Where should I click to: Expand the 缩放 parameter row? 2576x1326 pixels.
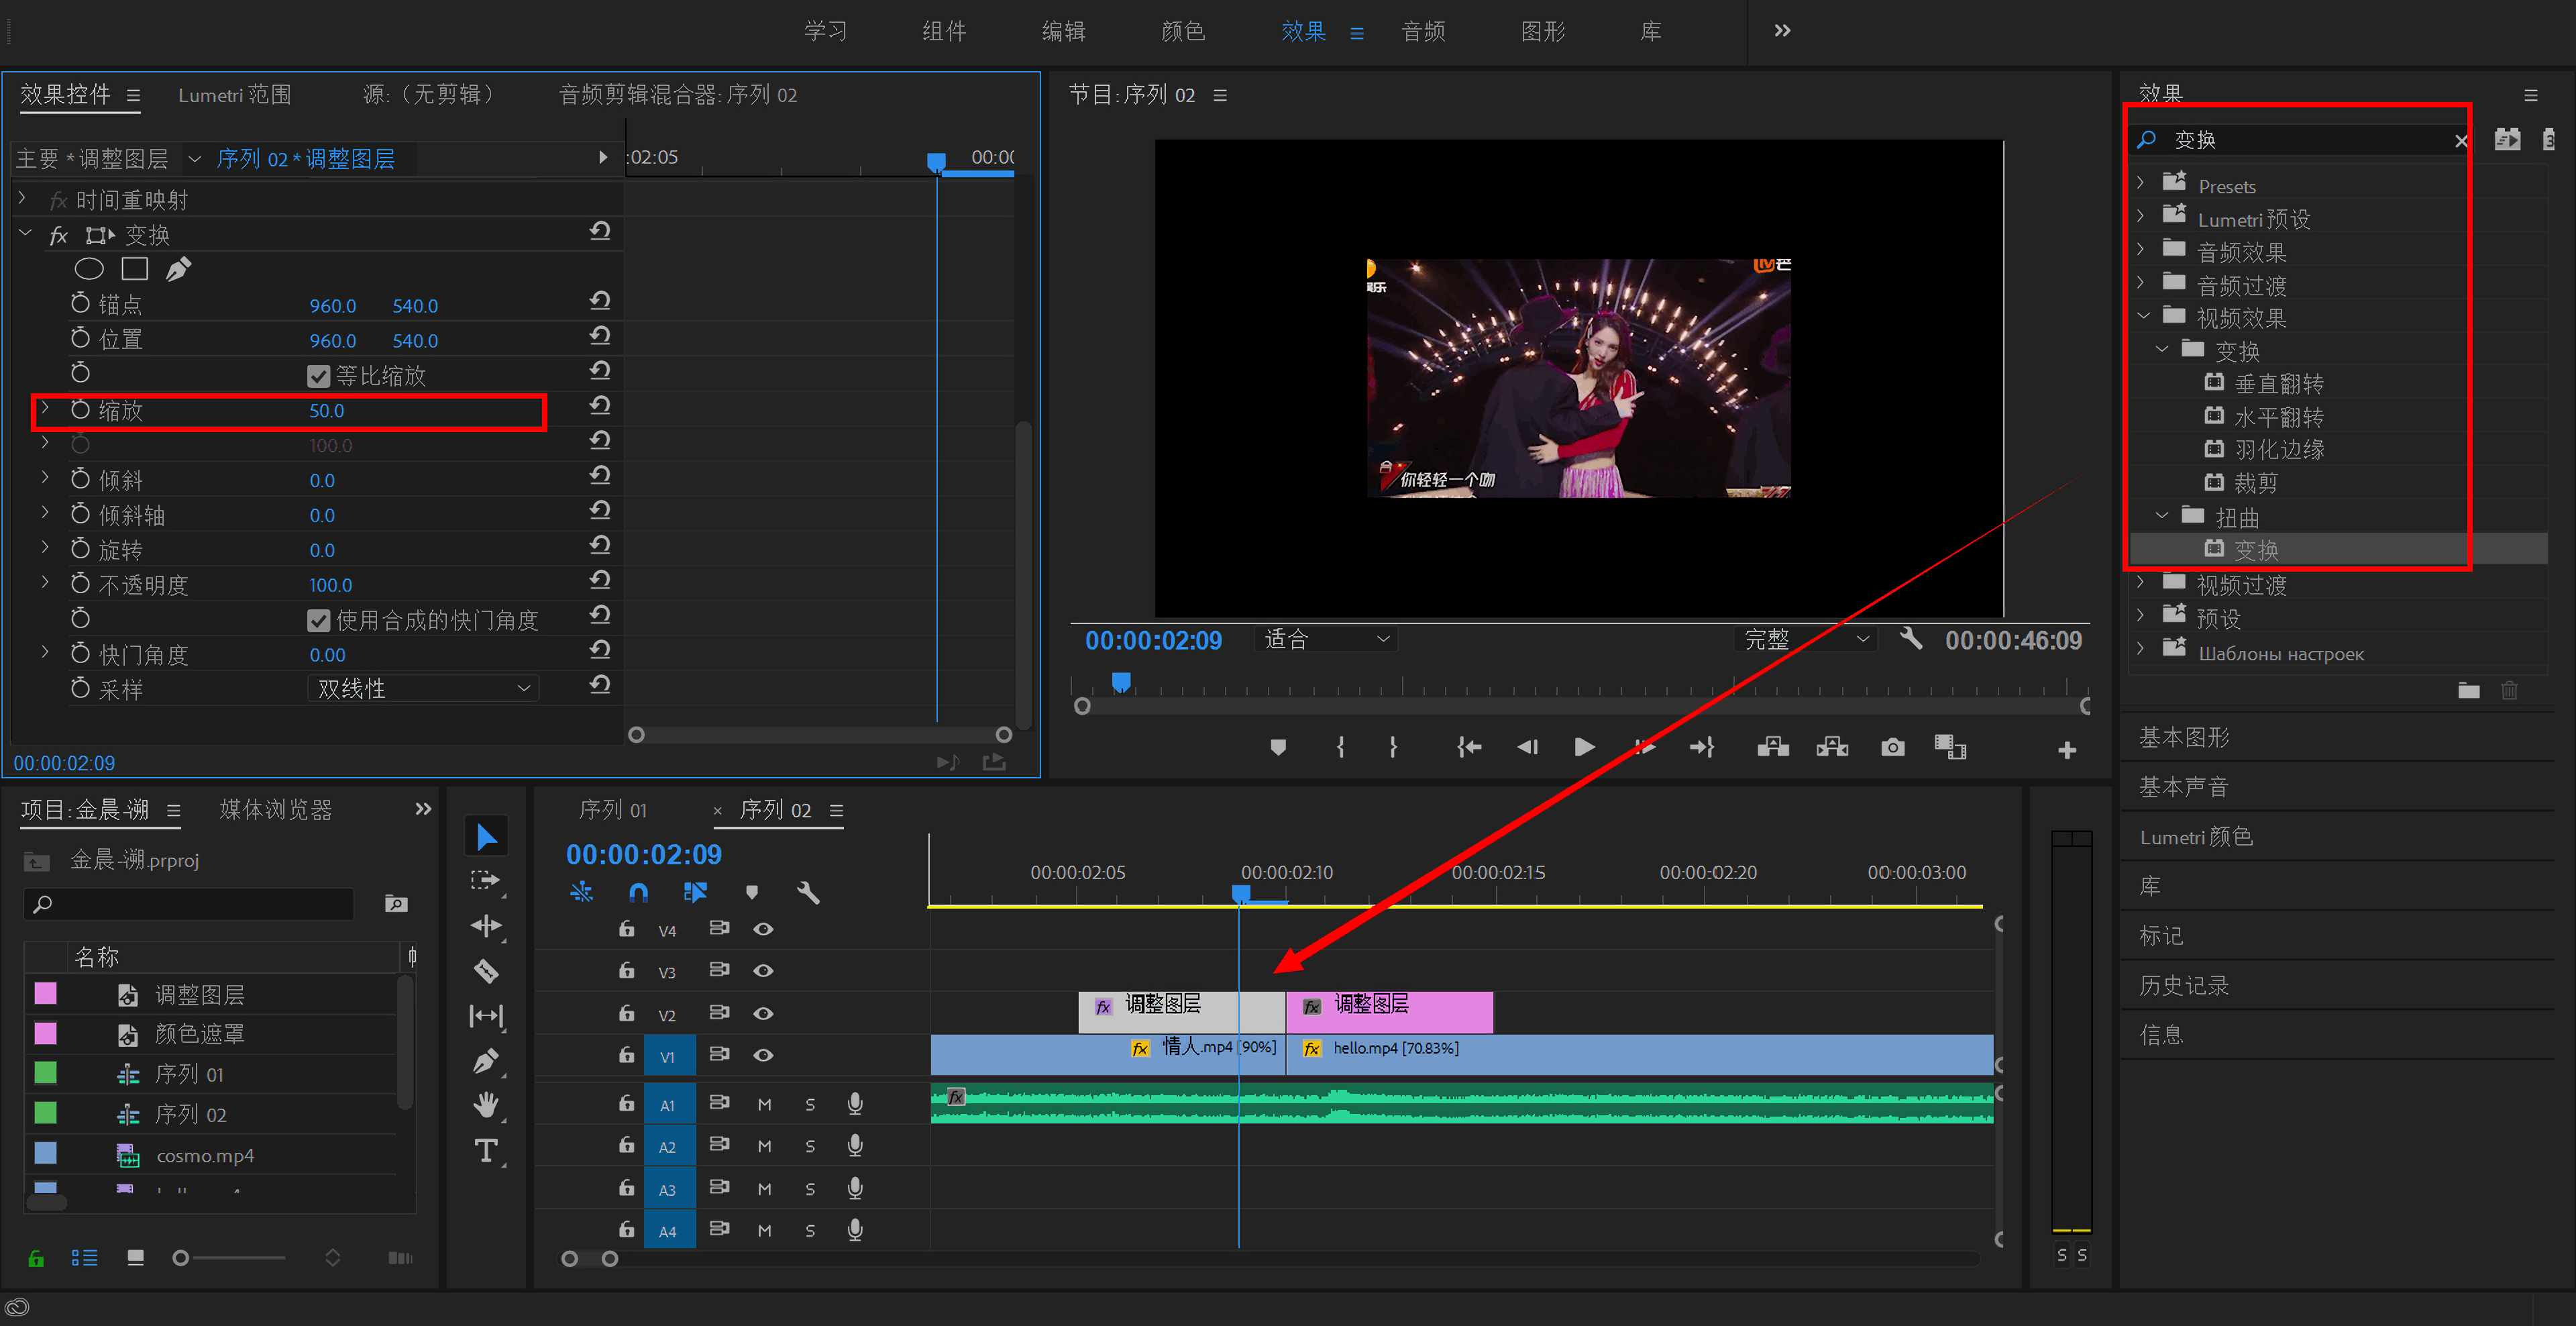click(45, 408)
